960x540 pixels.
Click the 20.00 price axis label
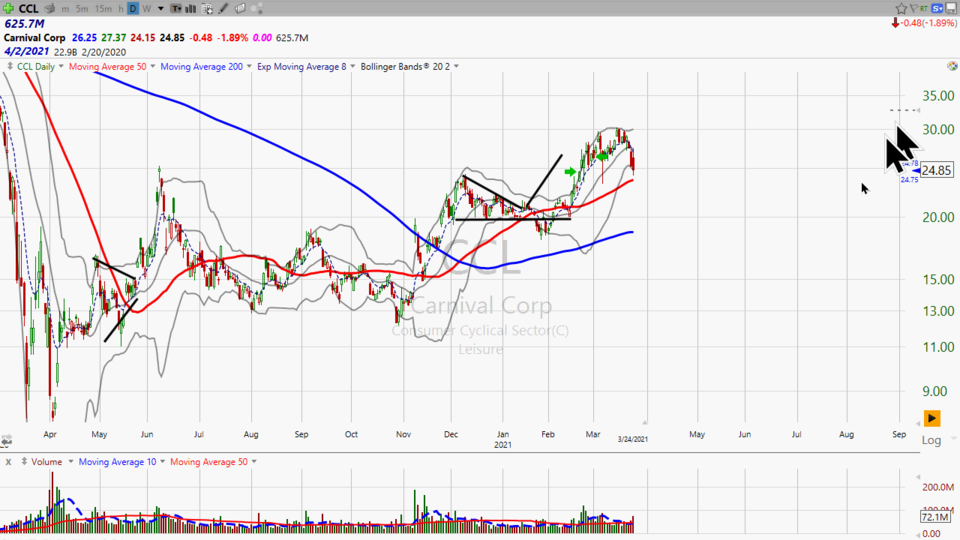[938, 217]
